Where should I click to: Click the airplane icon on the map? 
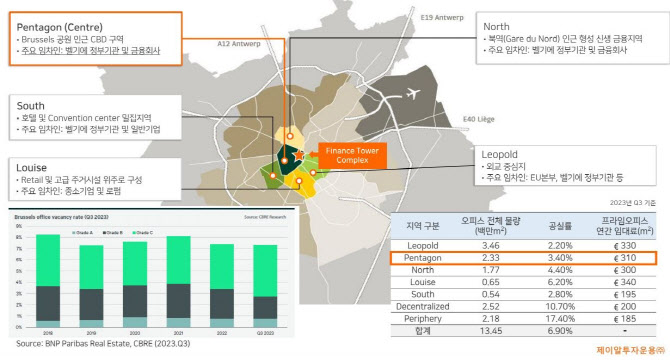(412, 93)
